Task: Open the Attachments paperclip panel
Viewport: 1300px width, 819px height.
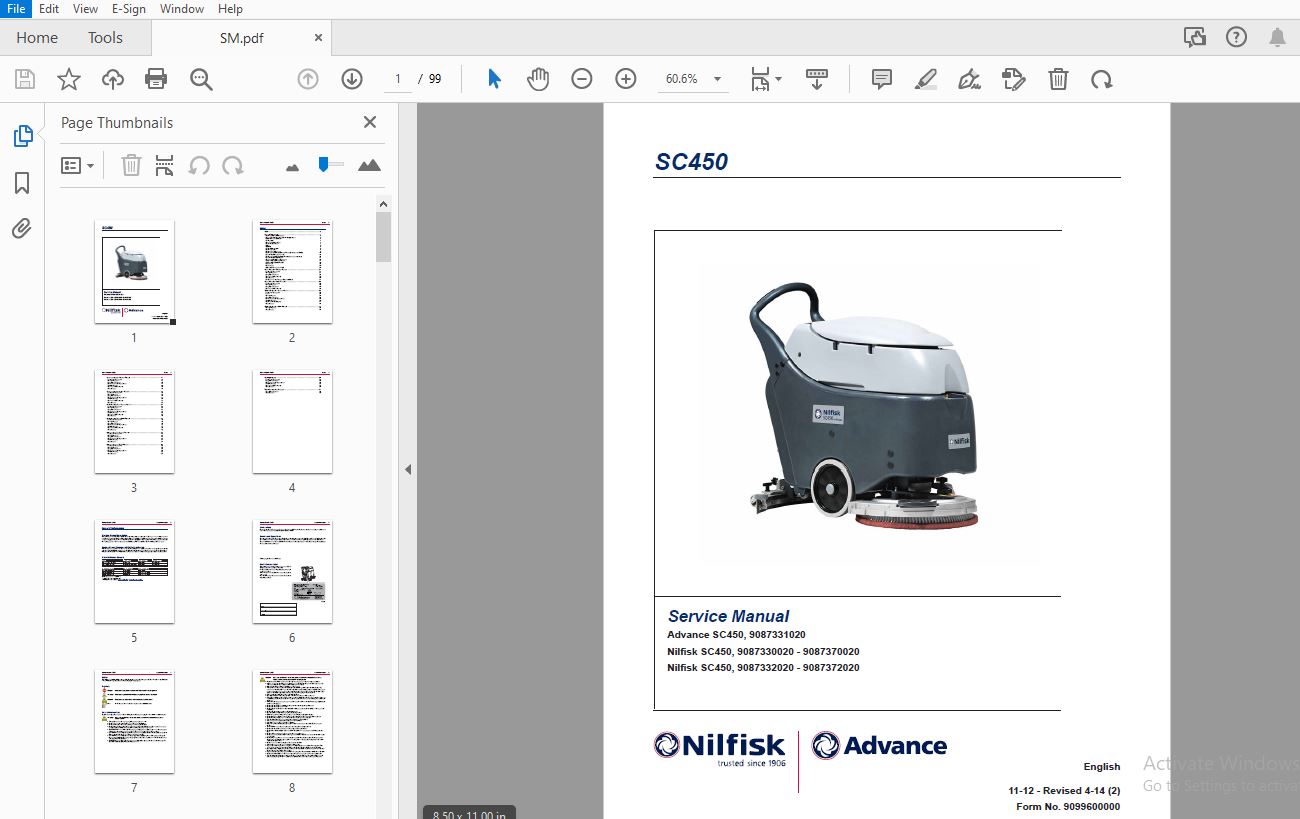Action: point(22,229)
